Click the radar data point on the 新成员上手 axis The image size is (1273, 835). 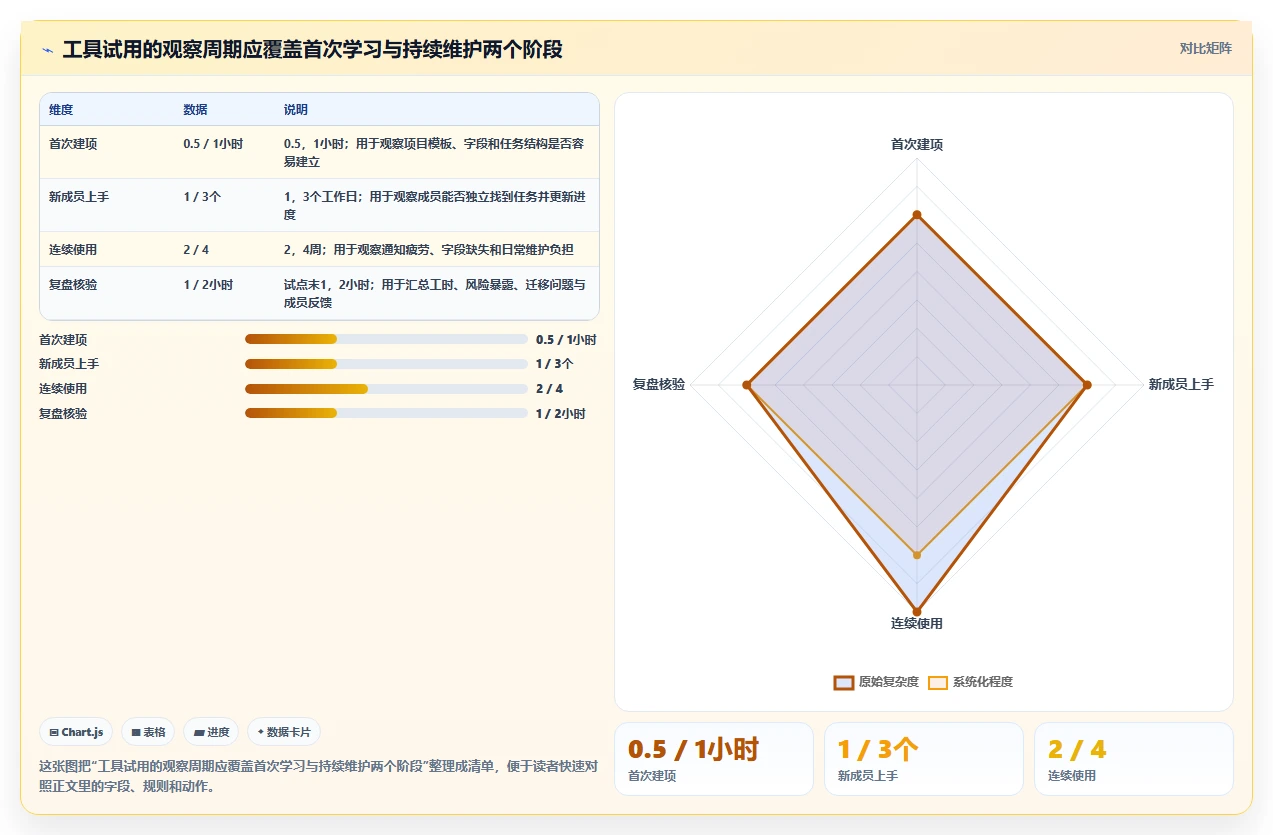1087,385
